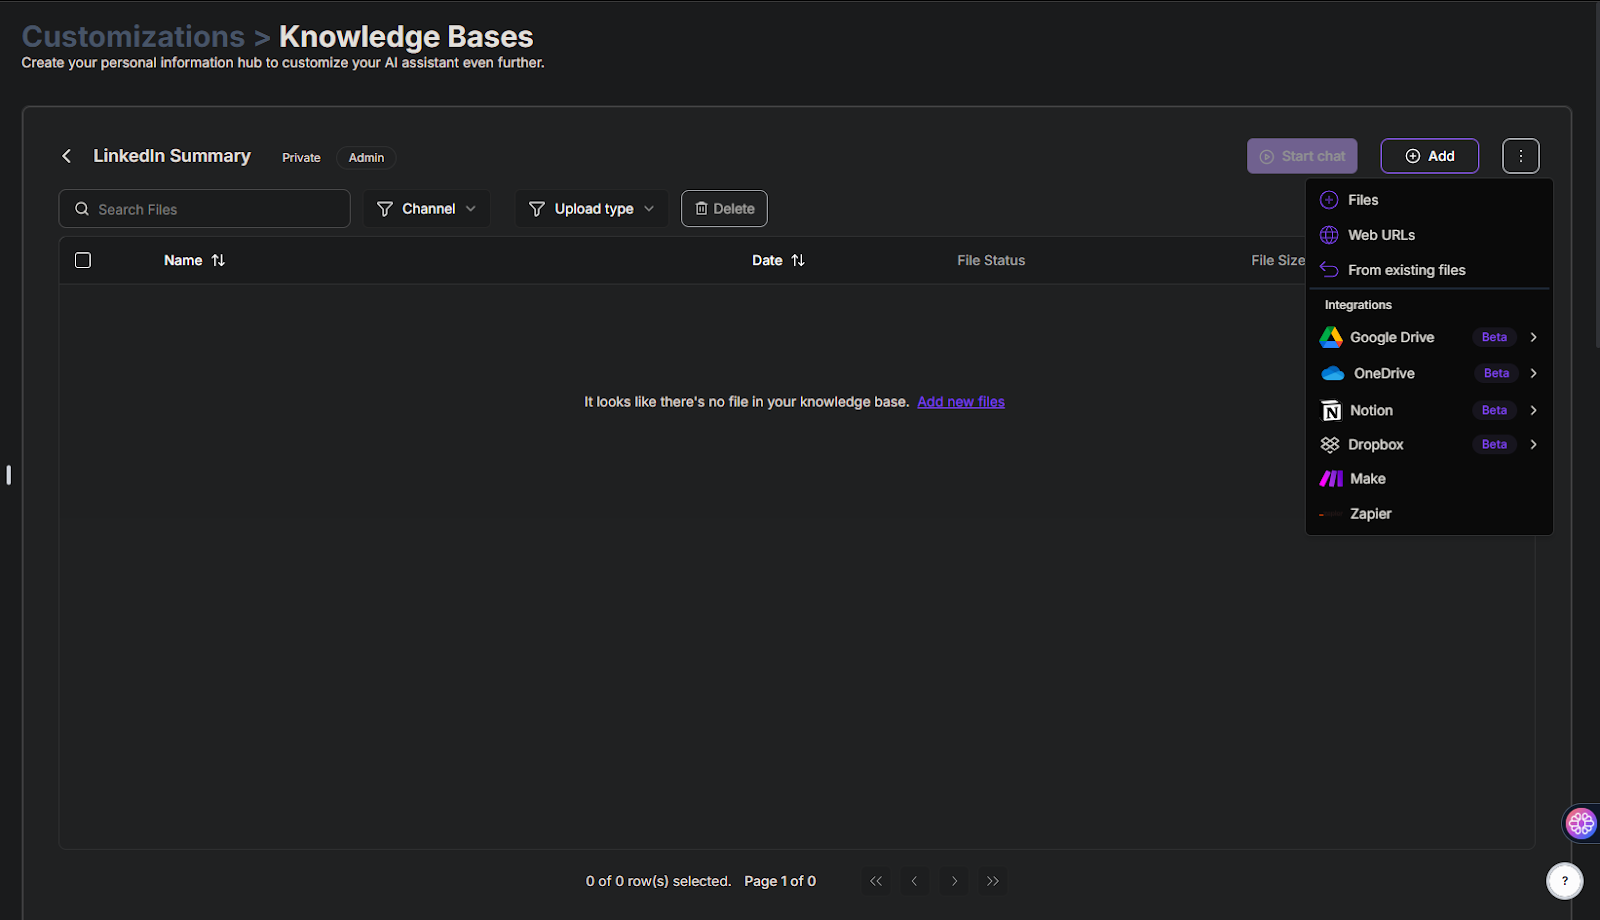Click the OneDrive cloud icon
1600x920 pixels.
(x=1333, y=373)
